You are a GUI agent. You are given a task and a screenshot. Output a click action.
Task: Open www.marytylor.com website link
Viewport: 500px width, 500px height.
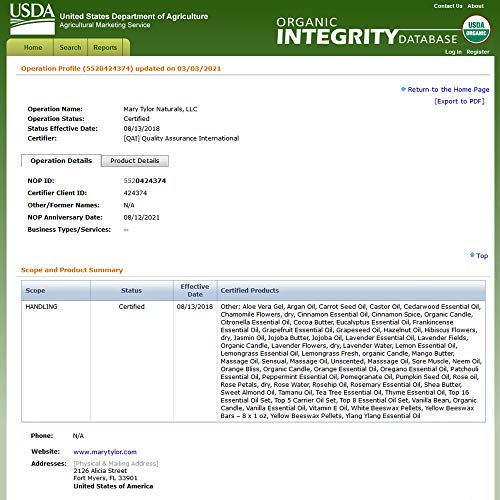[105, 452]
